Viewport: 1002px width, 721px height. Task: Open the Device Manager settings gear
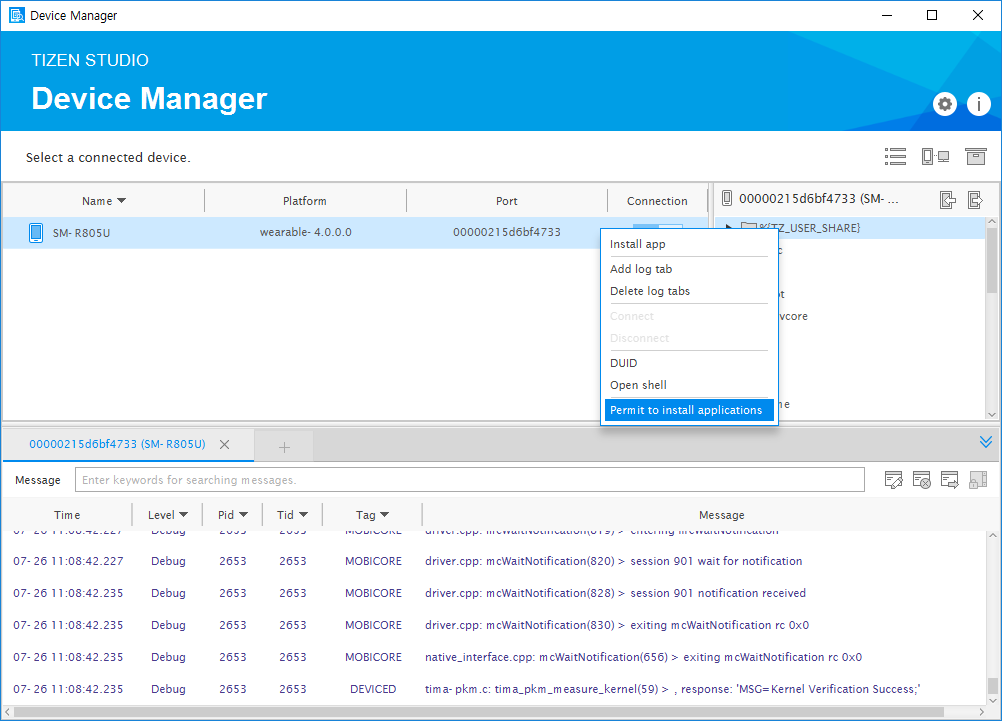944,104
